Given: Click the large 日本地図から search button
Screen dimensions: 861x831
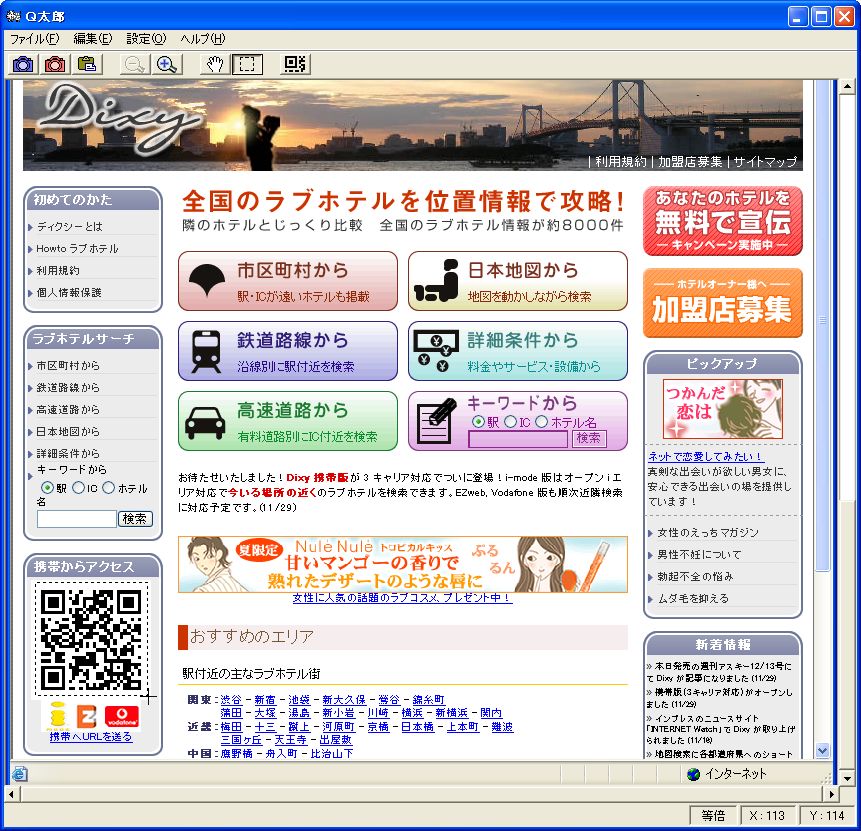Looking at the screenshot, I should (x=518, y=281).
